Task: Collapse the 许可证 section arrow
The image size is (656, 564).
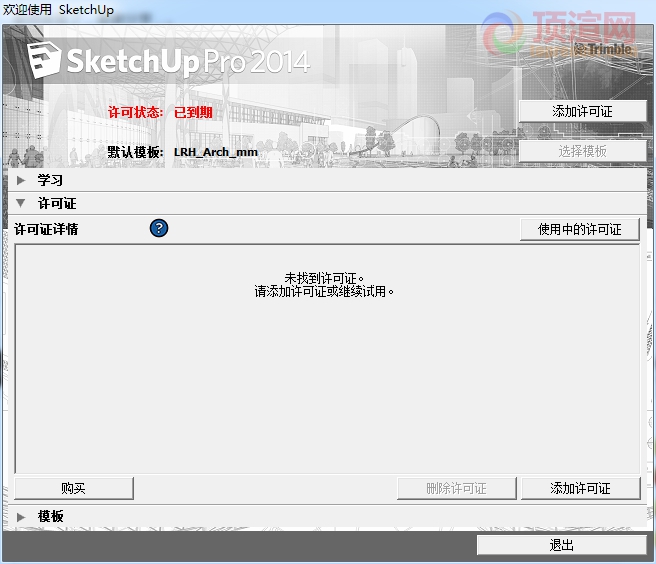Action: tap(20, 203)
